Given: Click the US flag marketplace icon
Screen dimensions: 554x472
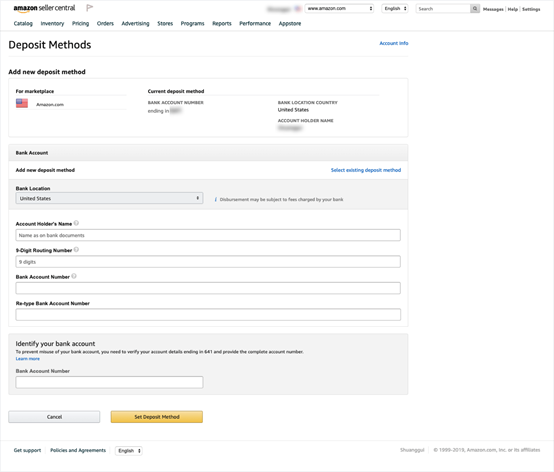Looking at the screenshot, I should [x=22, y=103].
